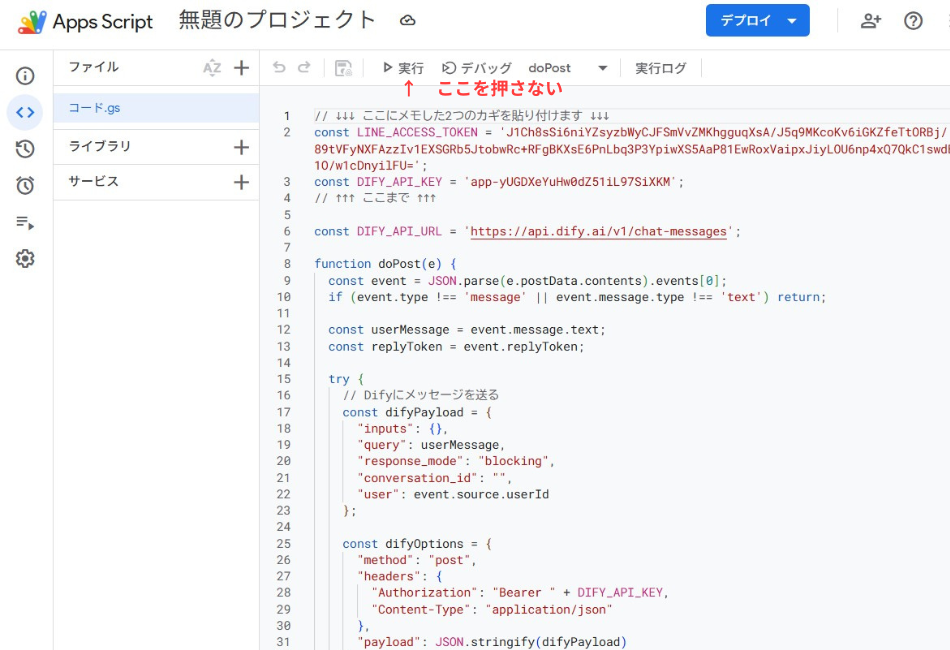The height and width of the screenshot is (650, 950).
Task: Open the Editor code panel
Action: tap(24, 113)
